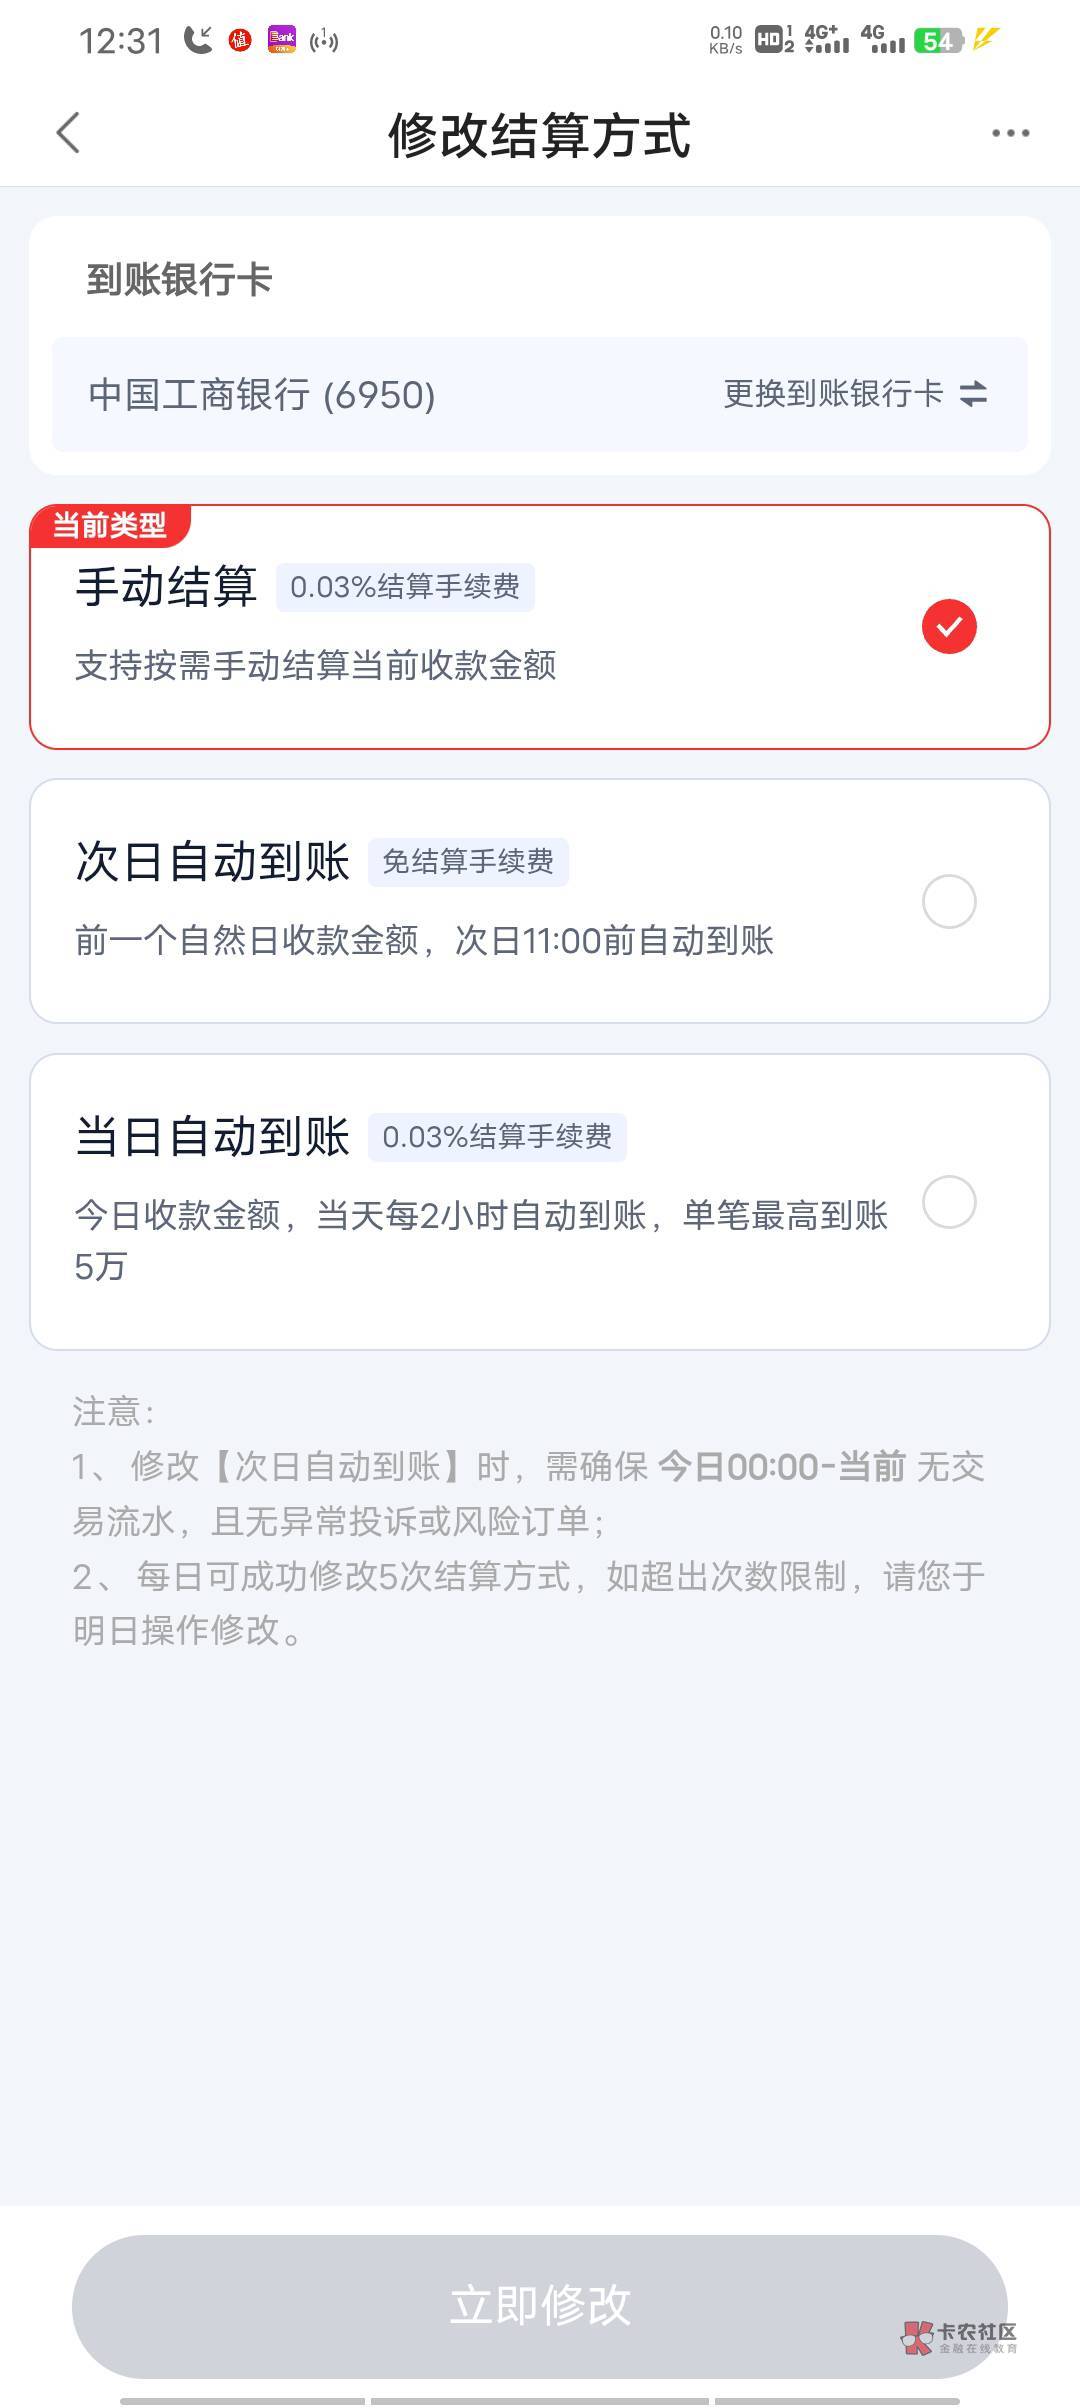The width and height of the screenshot is (1080, 2408).
Task: Tap the 次日自动到账 description text
Action: click(x=424, y=941)
